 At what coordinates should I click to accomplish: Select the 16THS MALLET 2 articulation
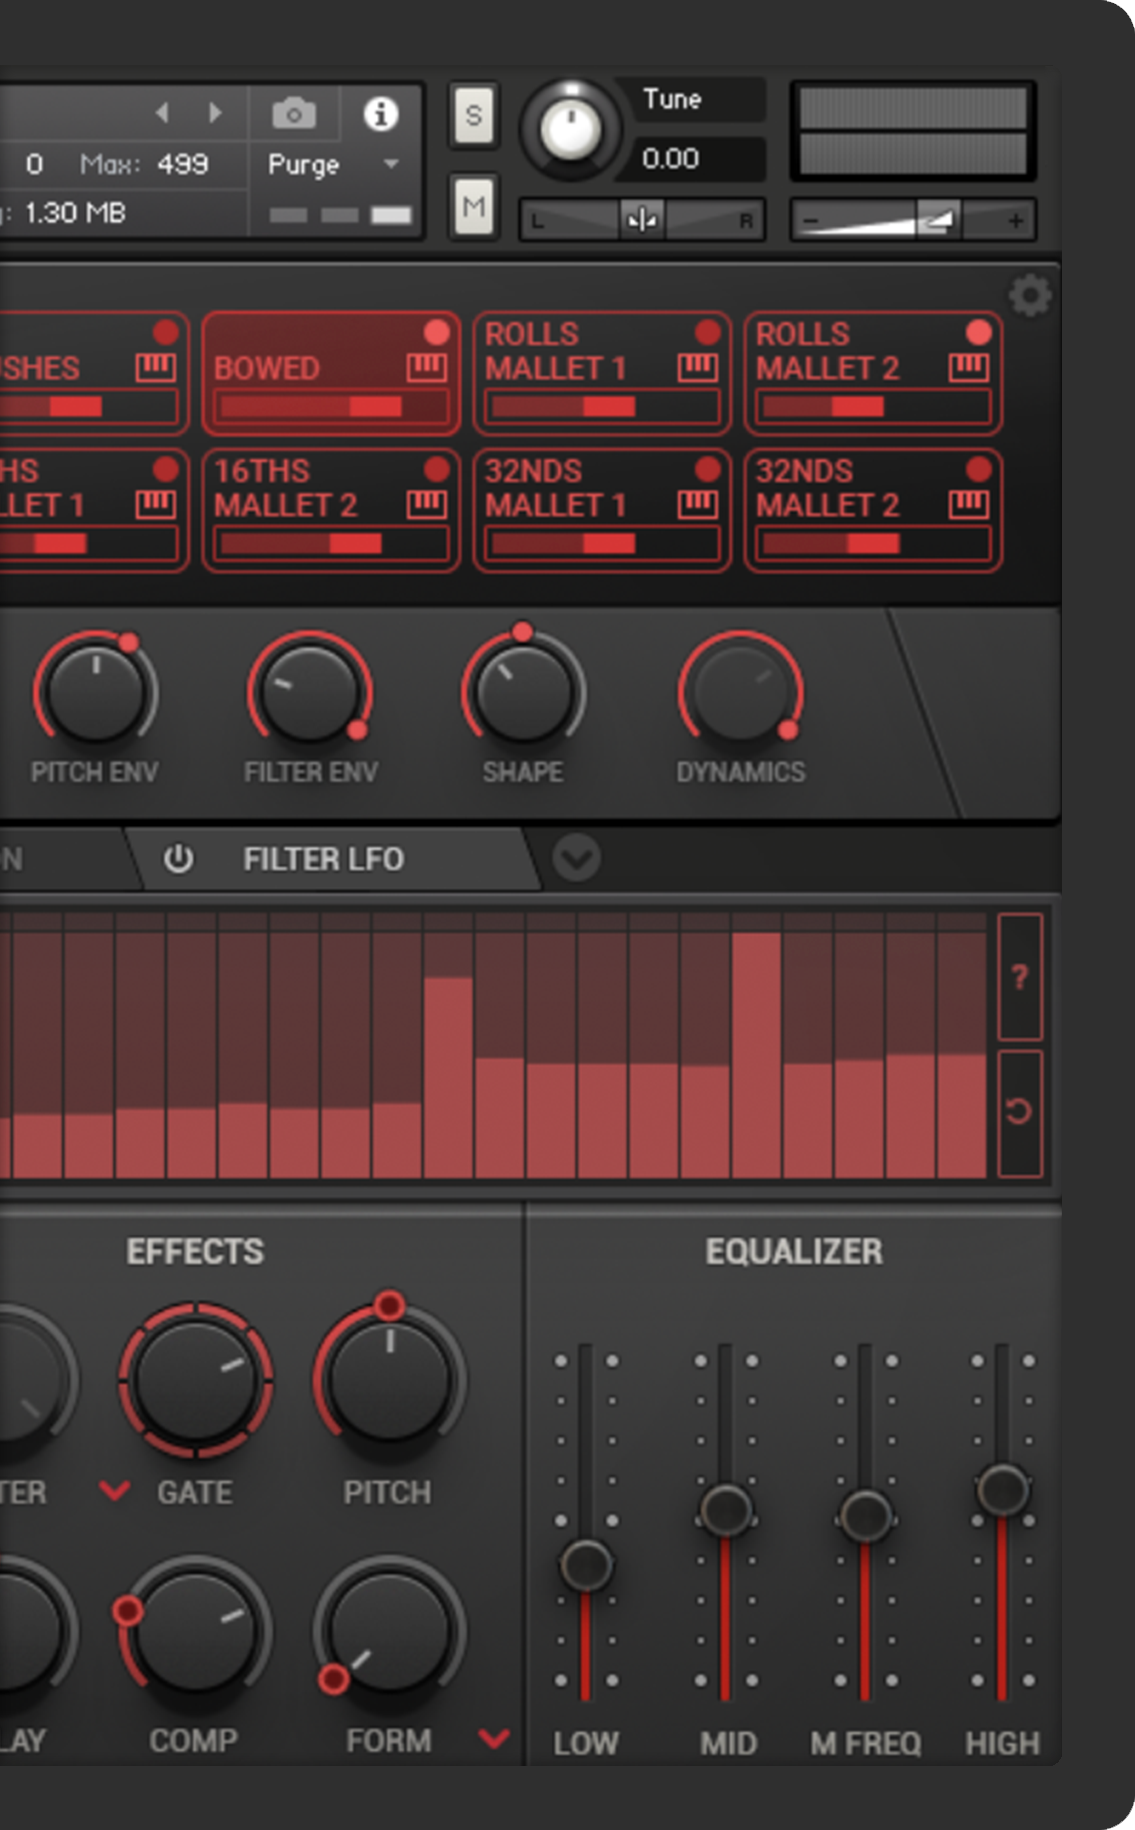coord(331,510)
